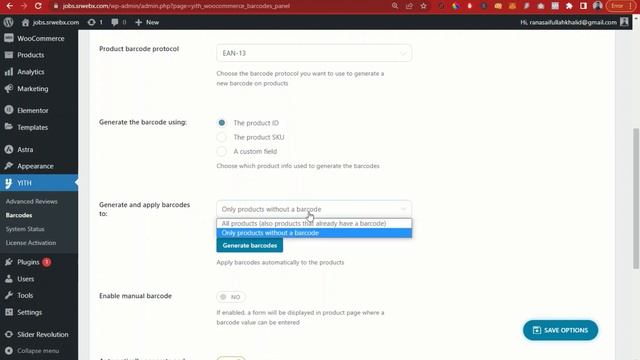Viewport: 640px width, 360px height.
Task: Go back with browser back arrow
Action: [x=9, y=6]
